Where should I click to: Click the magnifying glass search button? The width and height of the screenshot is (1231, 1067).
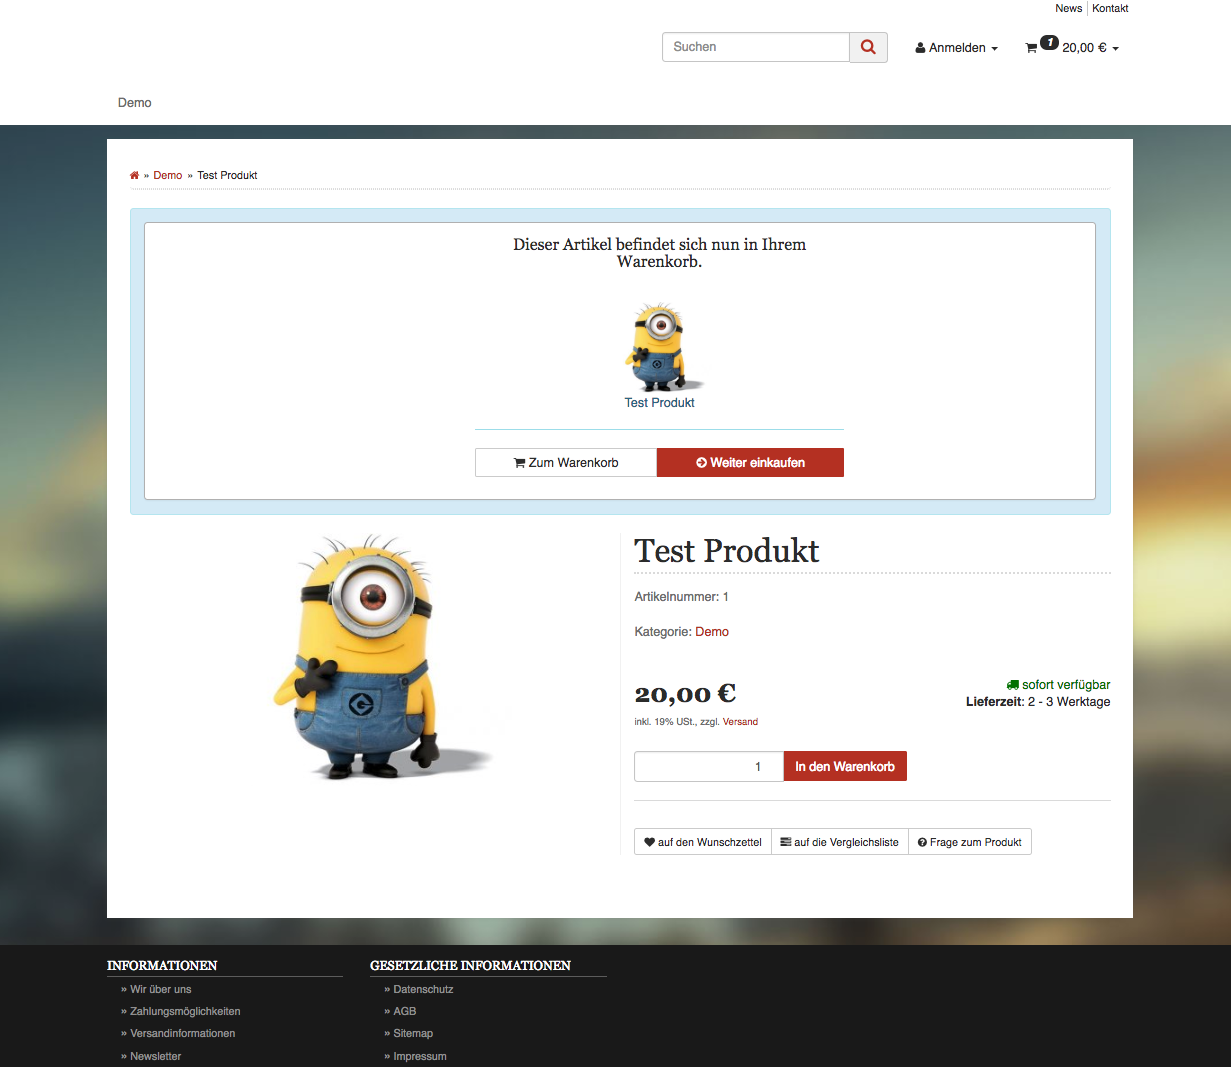(868, 47)
